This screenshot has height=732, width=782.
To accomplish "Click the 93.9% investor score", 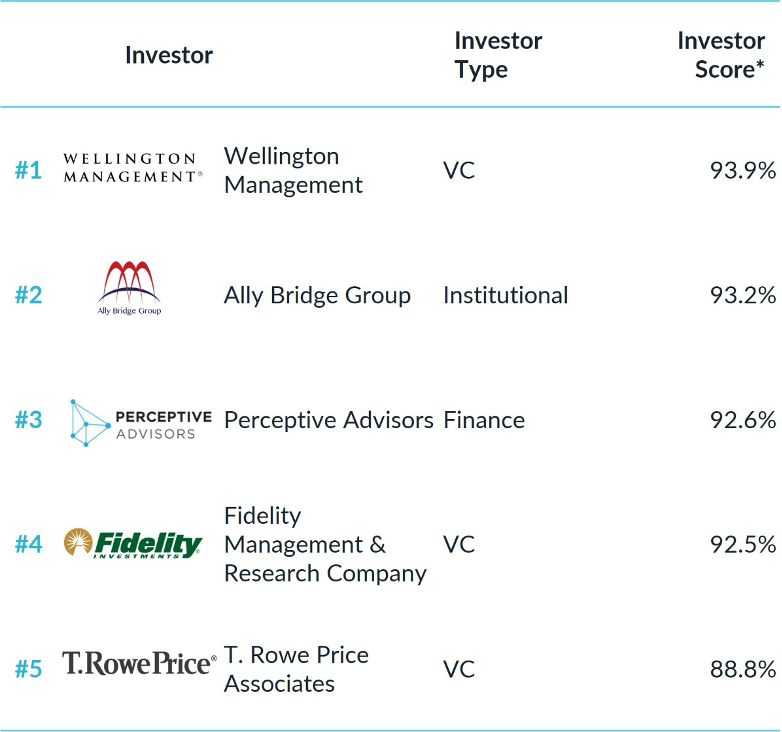I will pyautogui.click(x=742, y=170).
